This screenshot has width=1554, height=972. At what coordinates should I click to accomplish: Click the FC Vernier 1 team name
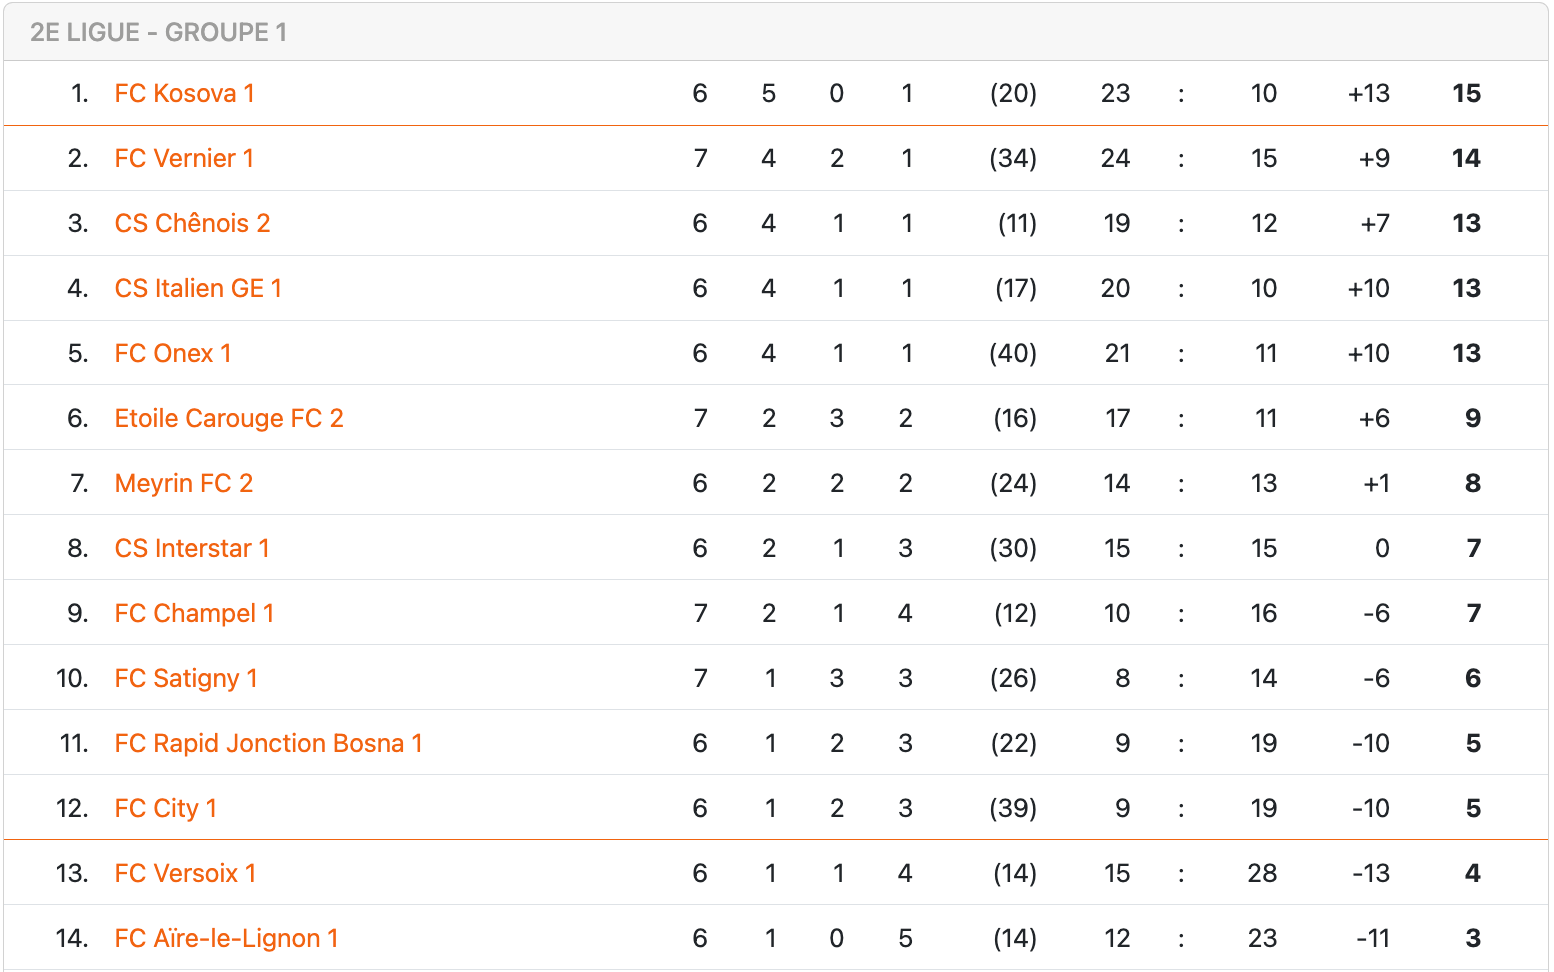point(184,158)
